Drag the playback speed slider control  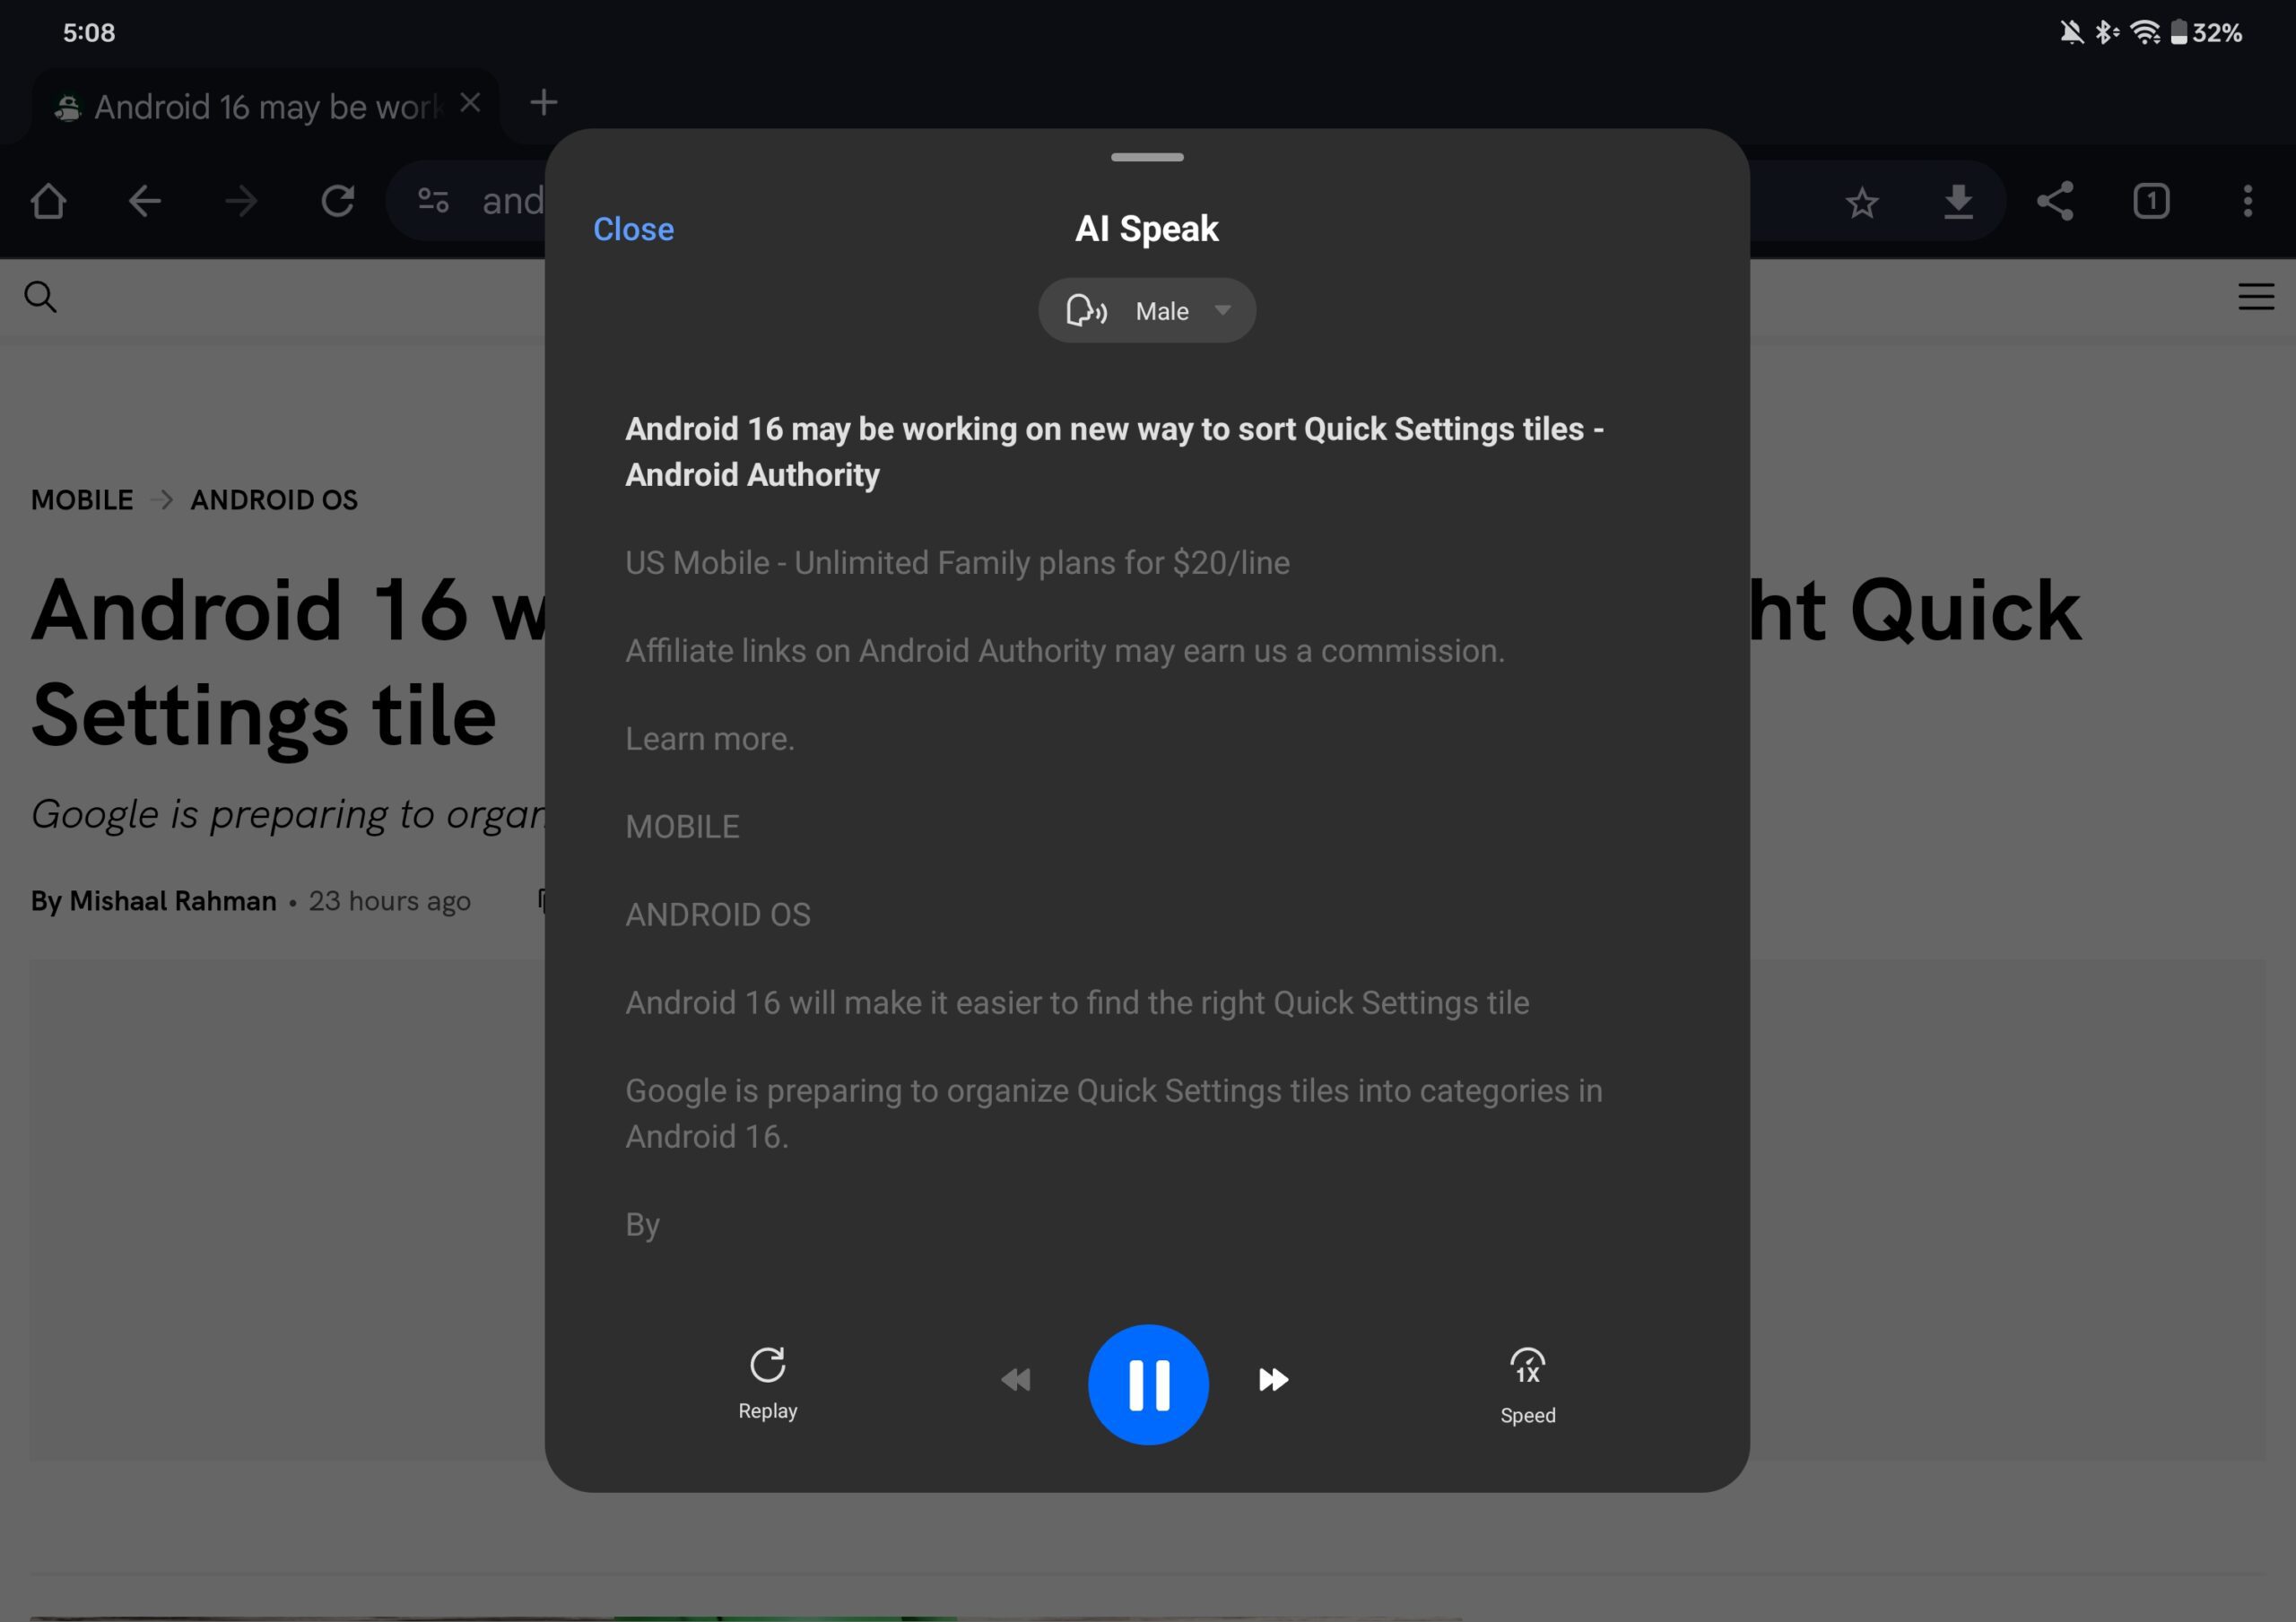click(1527, 1382)
